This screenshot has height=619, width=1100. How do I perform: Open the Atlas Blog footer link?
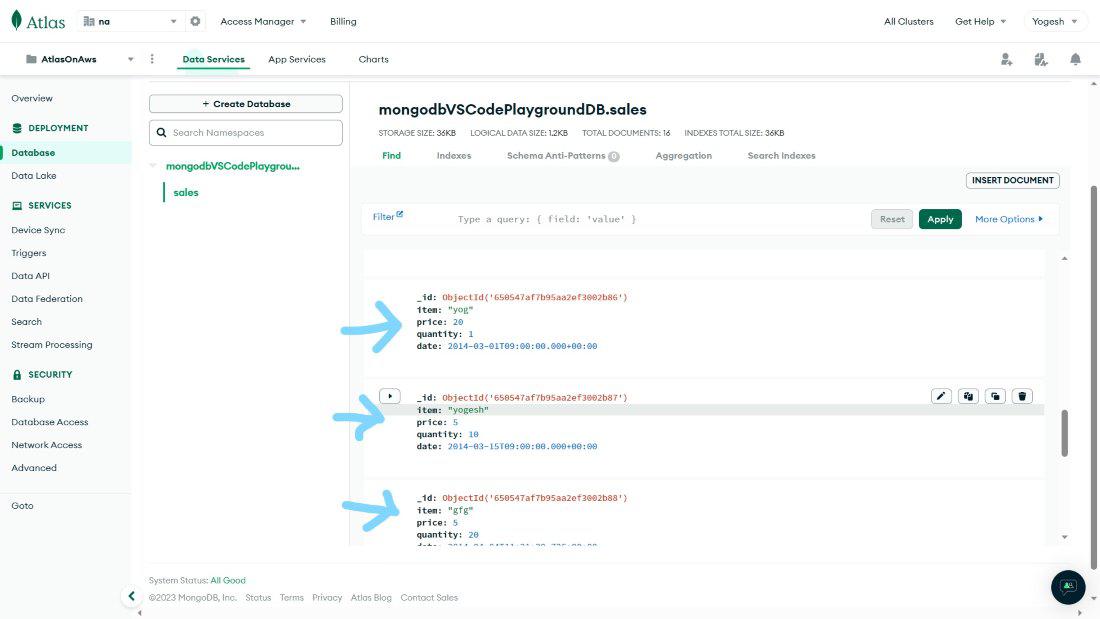click(x=371, y=598)
